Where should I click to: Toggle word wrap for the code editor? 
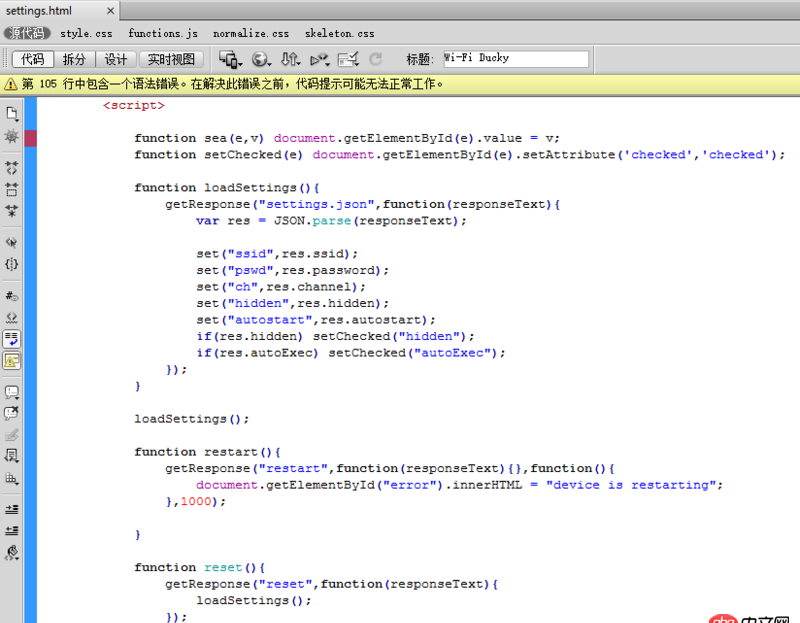(x=11, y=338)
